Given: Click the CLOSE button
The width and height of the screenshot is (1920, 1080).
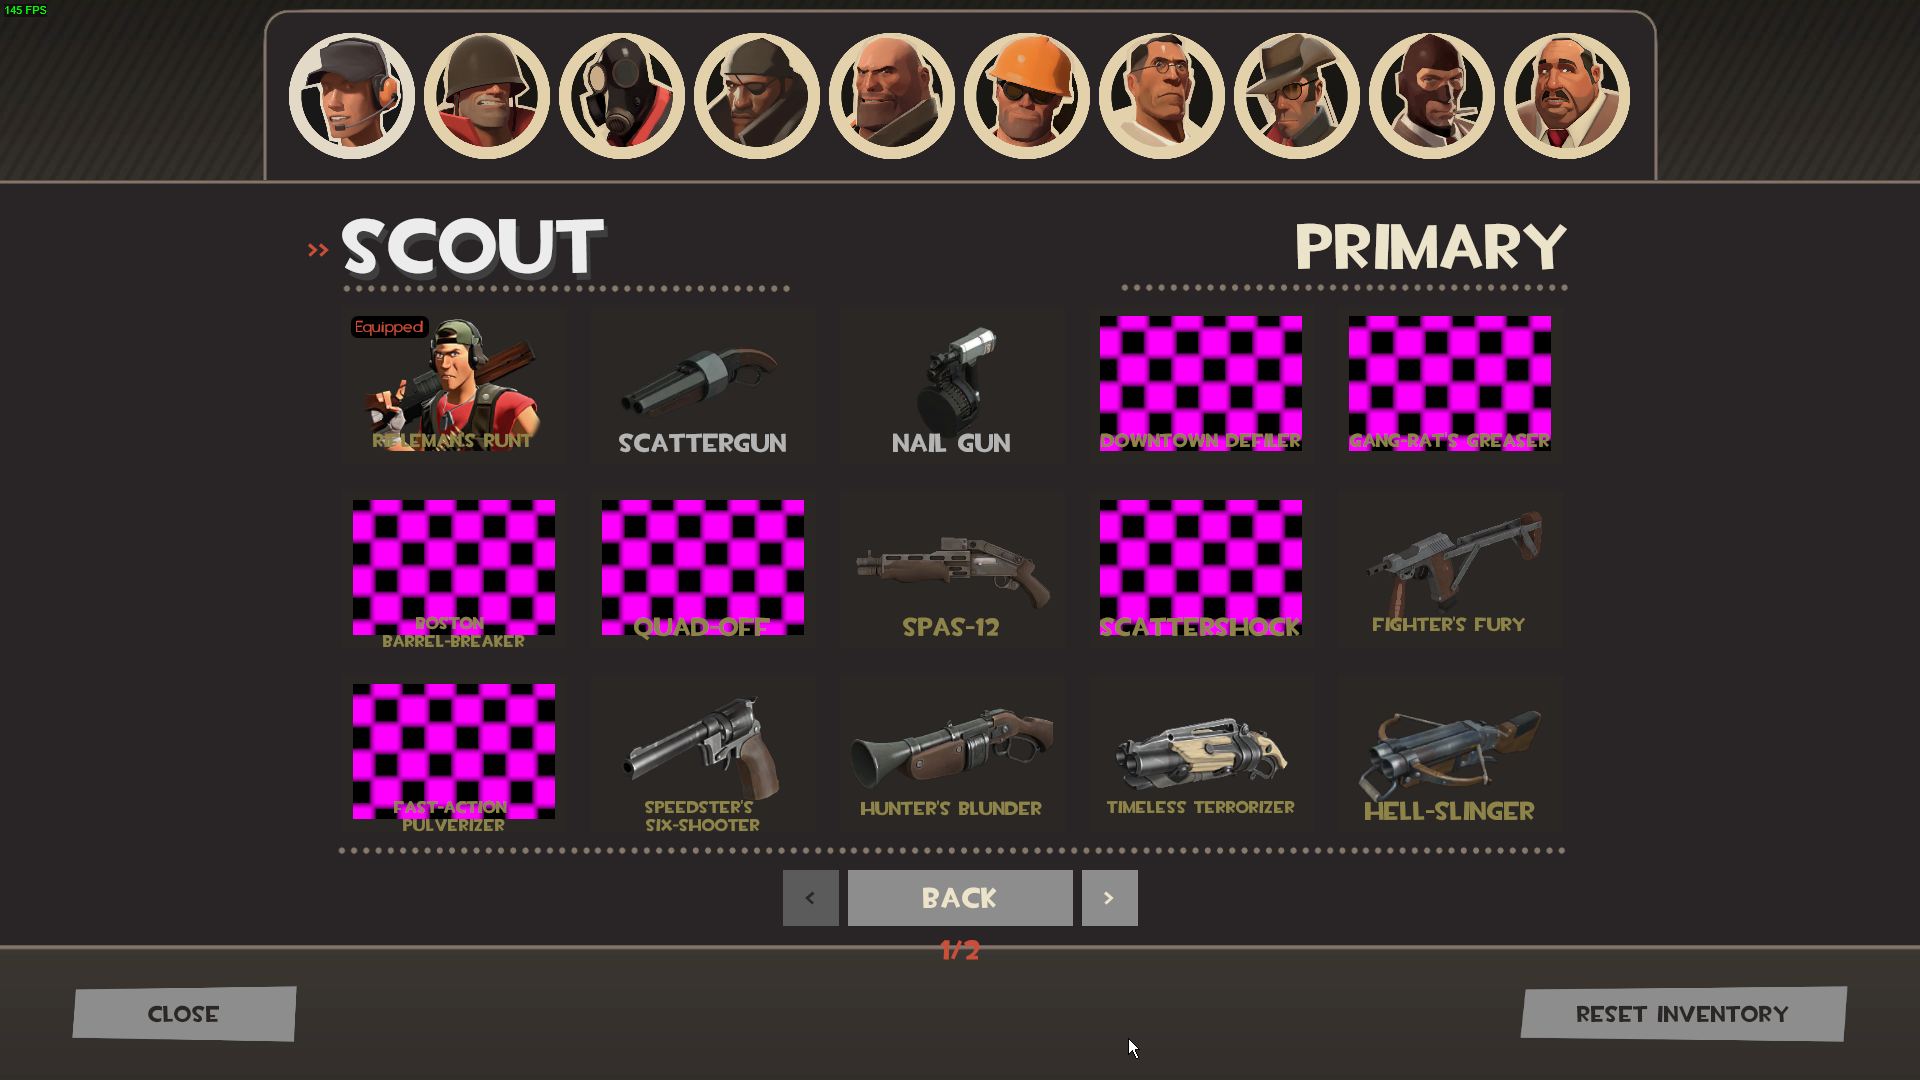Looking at the screenshot, I should click(x=184, y=1014).
